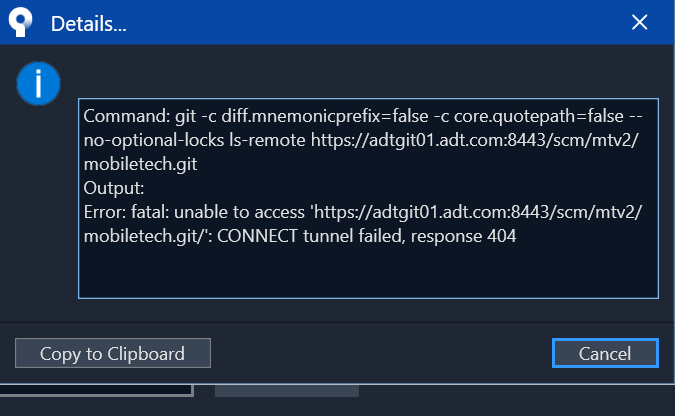Image resolution: width=675 pixels, height=416 pixels.
Task: Click the grey button fragment below dialog
Action: pyautogui.click(x=287, y=391)
